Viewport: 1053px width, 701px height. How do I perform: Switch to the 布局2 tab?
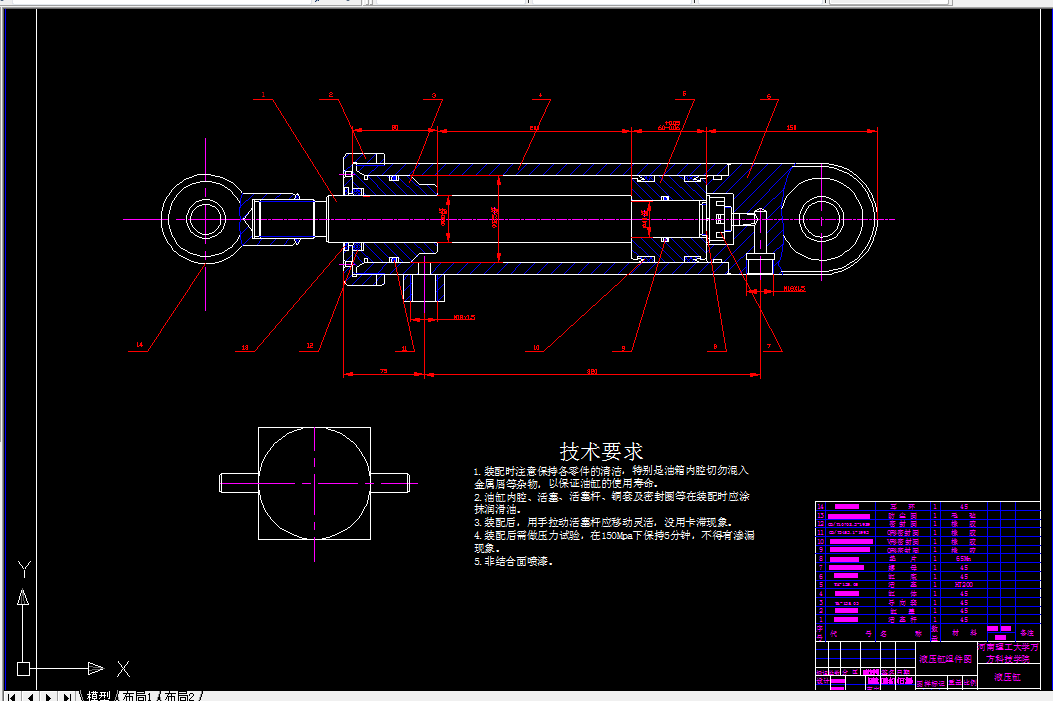179,696
